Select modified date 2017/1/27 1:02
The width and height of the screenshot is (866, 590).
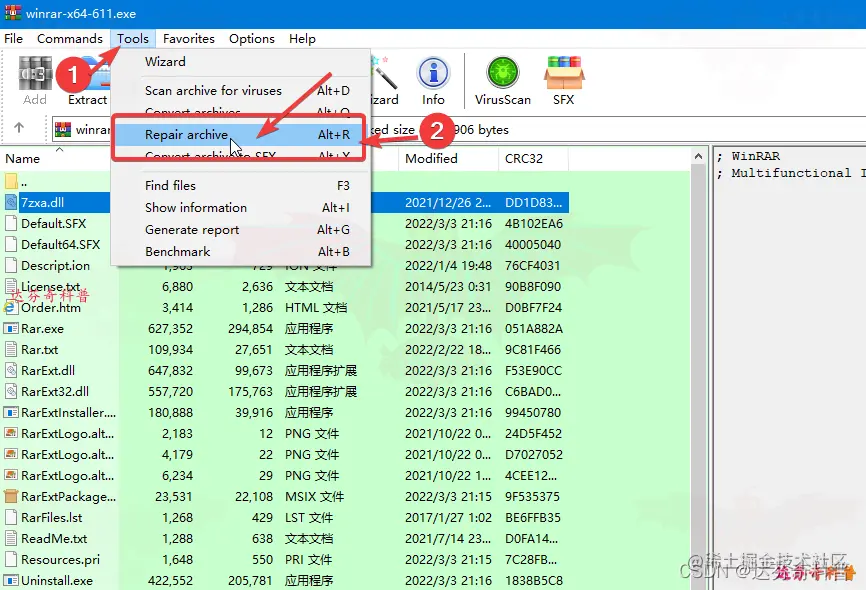coord(448,518)
